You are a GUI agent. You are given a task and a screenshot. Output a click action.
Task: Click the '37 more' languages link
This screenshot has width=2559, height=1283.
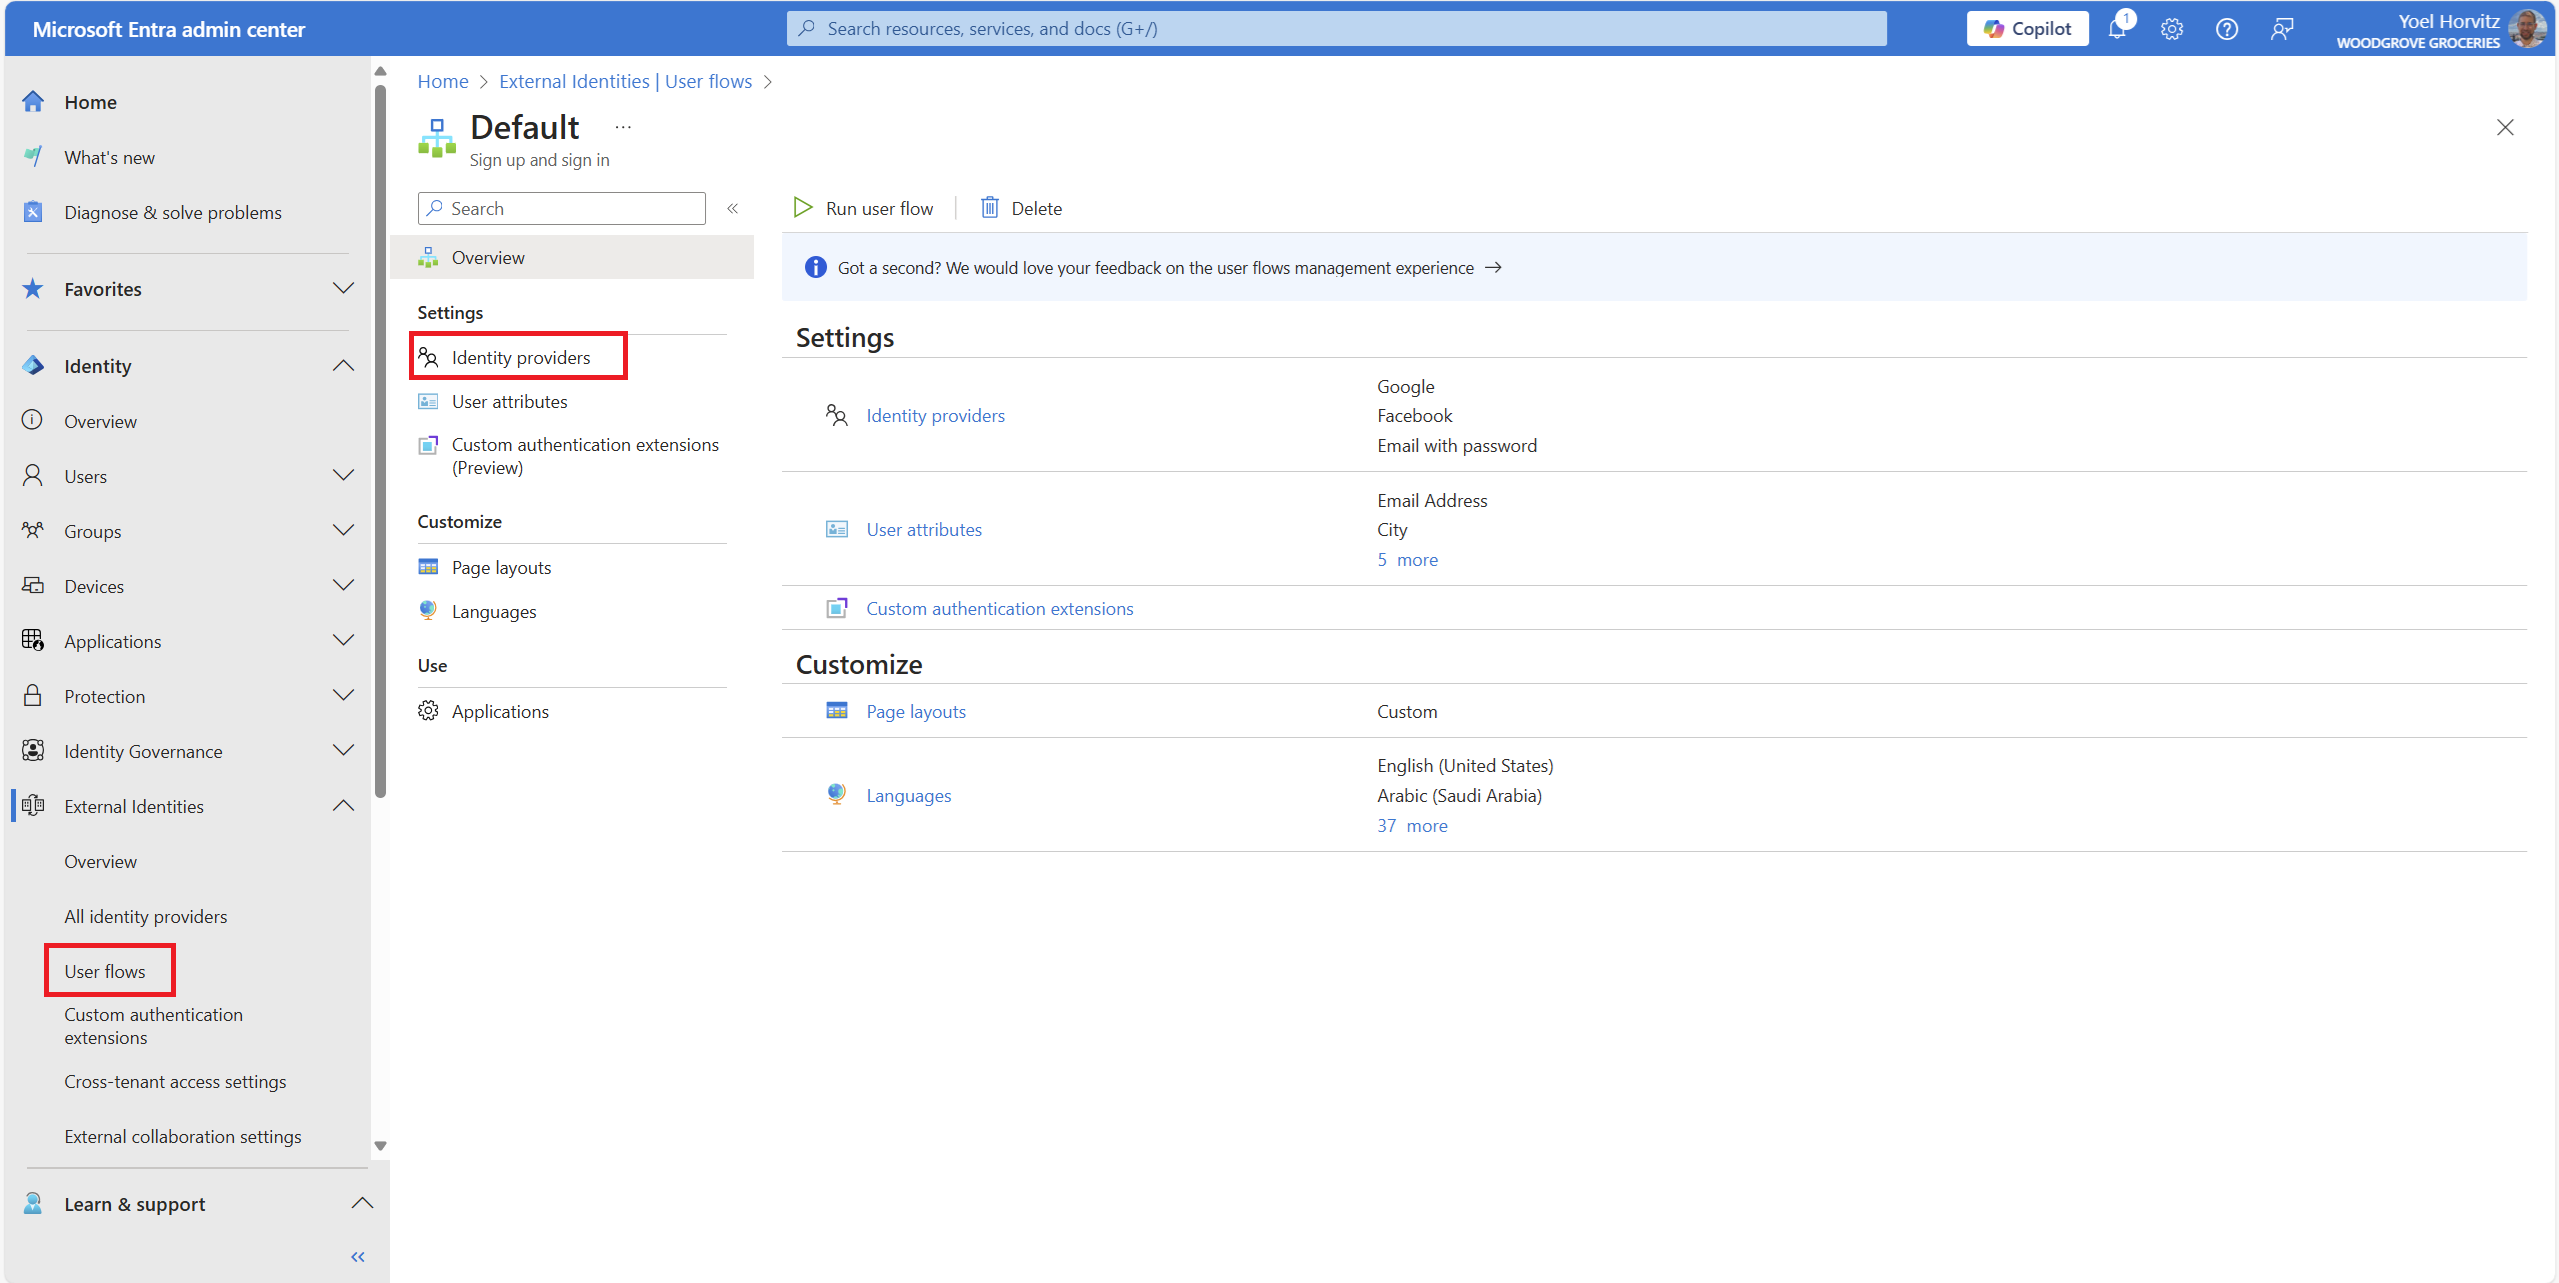(x=1411, y=825)
